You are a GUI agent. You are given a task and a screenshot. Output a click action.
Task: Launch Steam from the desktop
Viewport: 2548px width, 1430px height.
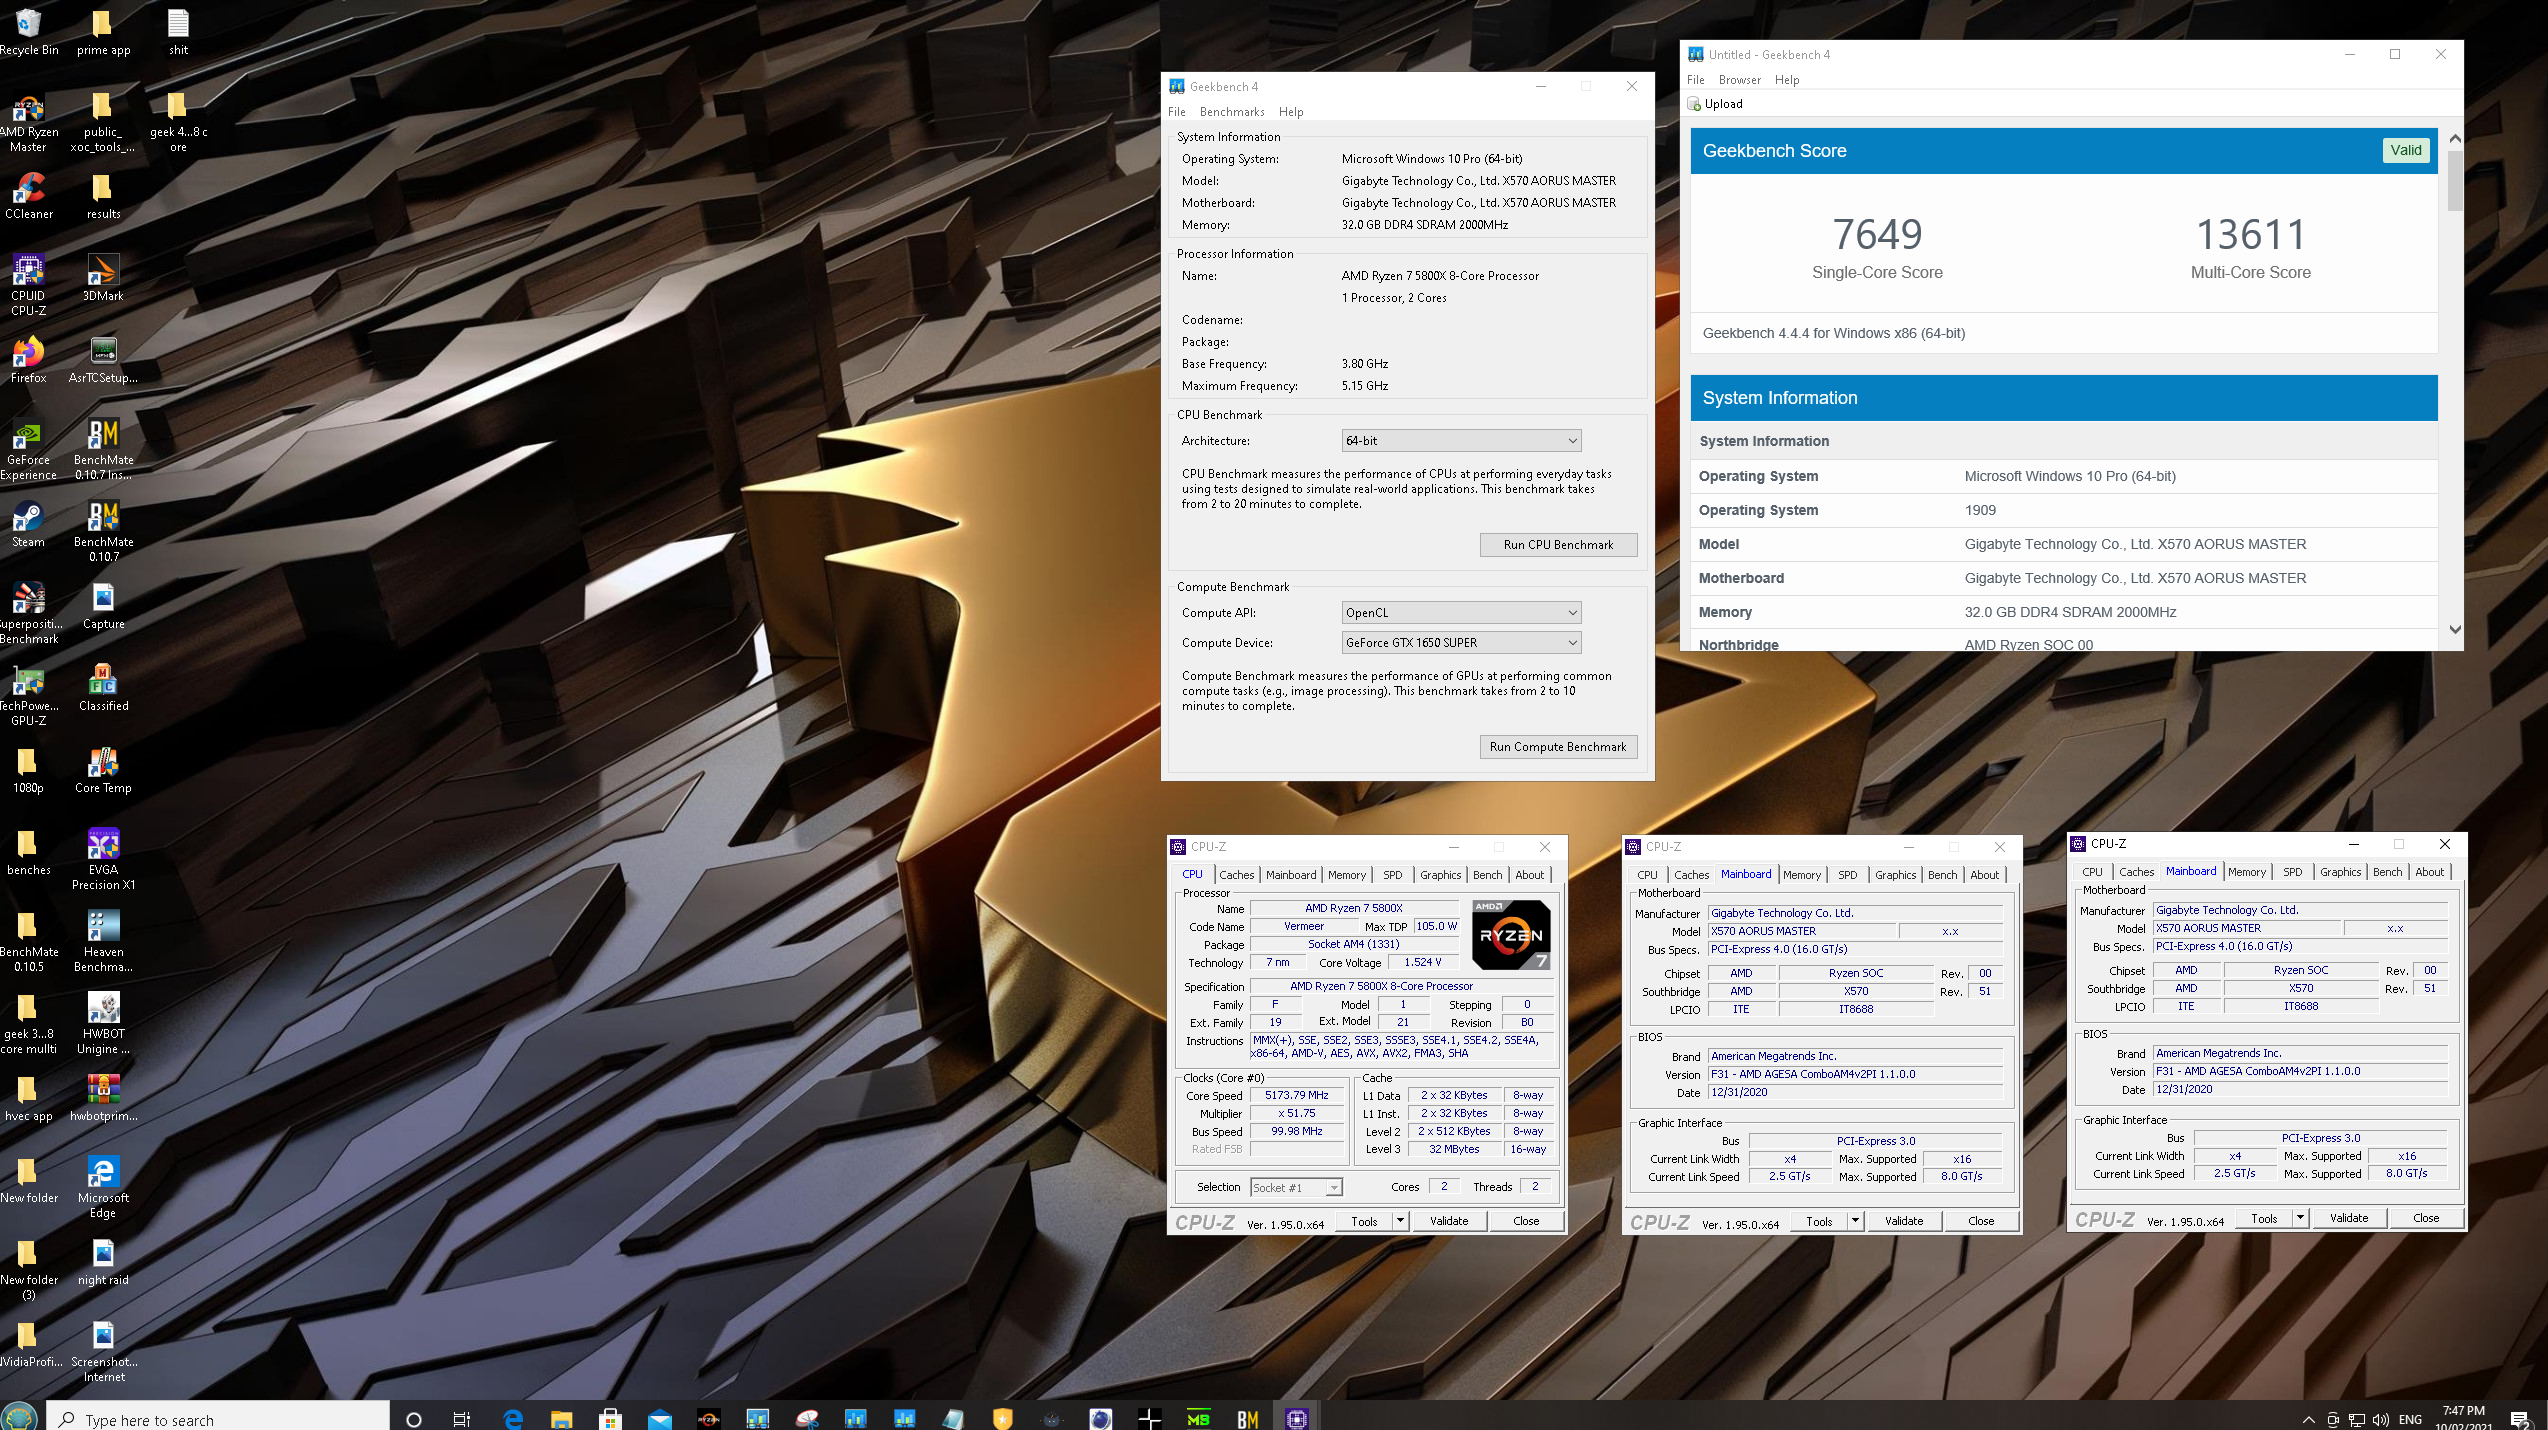(x=29, y=524)
